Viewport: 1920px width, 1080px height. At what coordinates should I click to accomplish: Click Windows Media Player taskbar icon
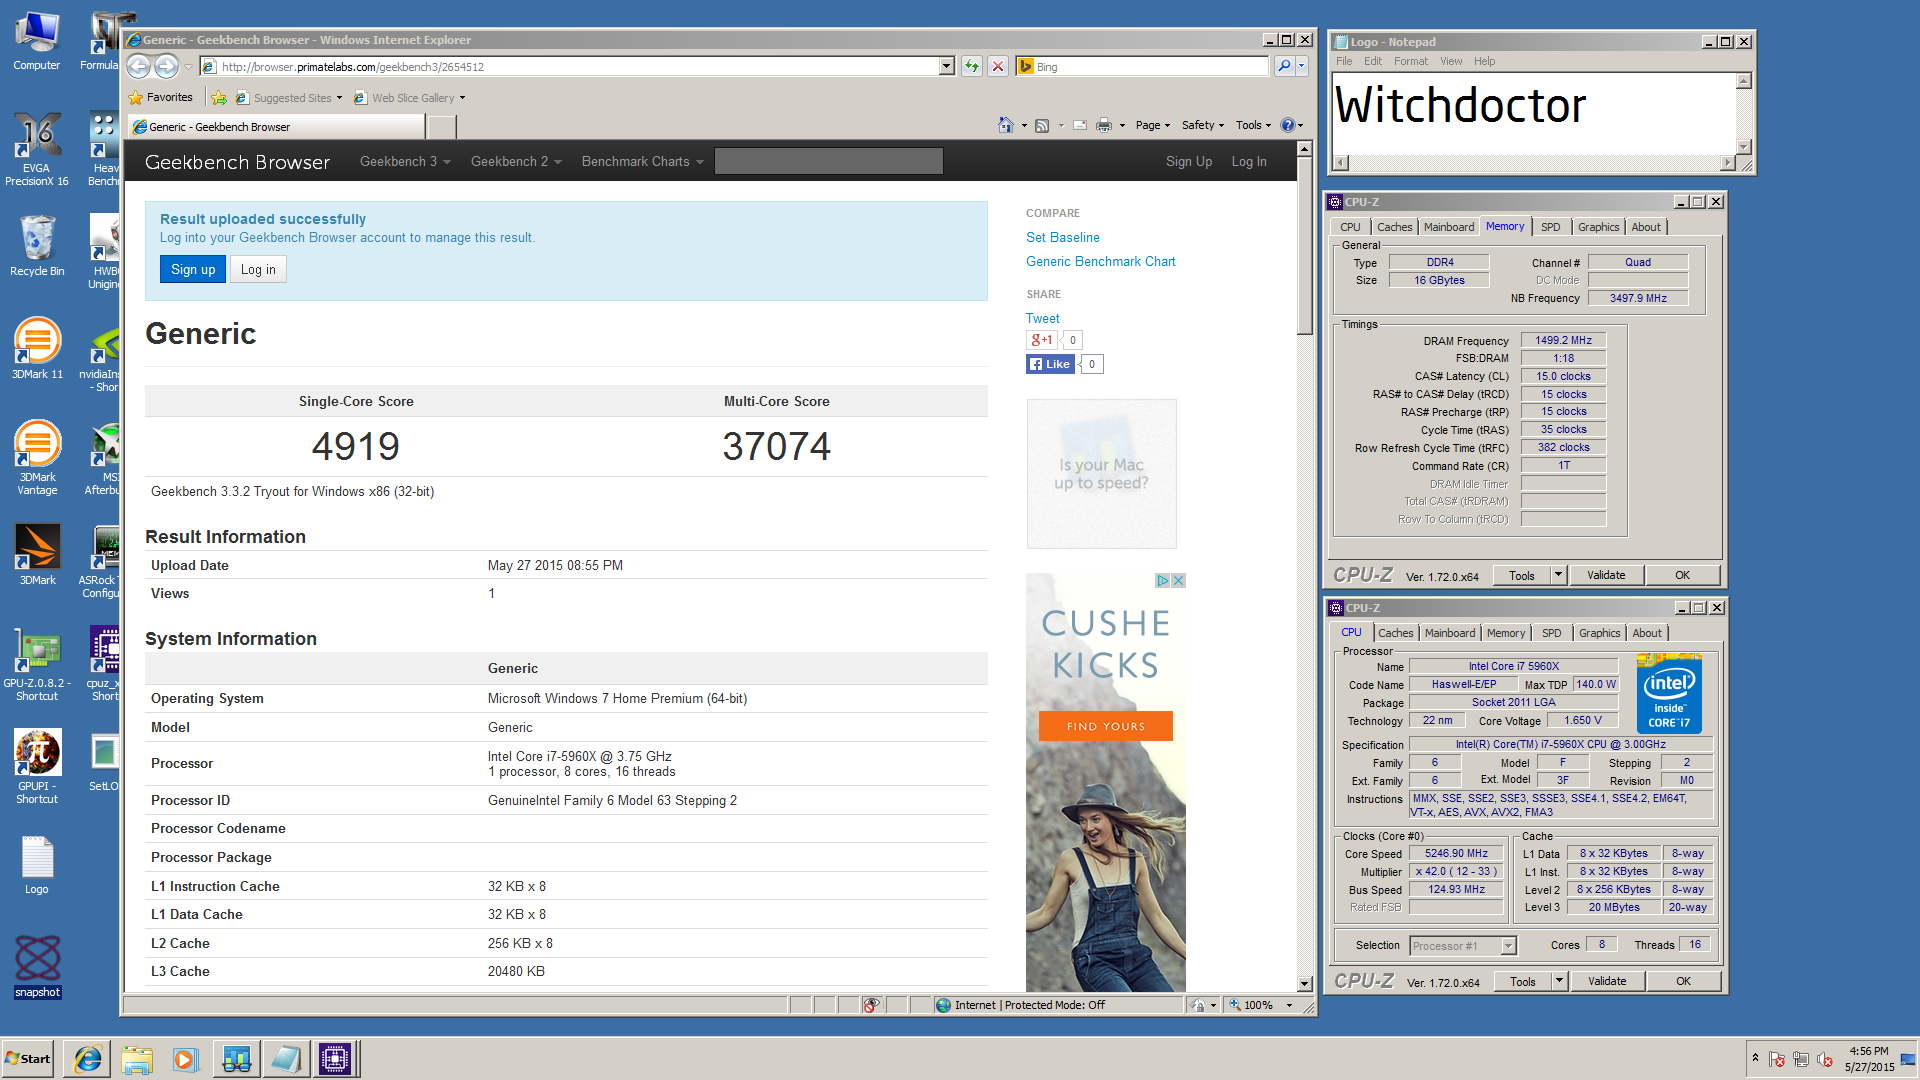(186, 1059)
